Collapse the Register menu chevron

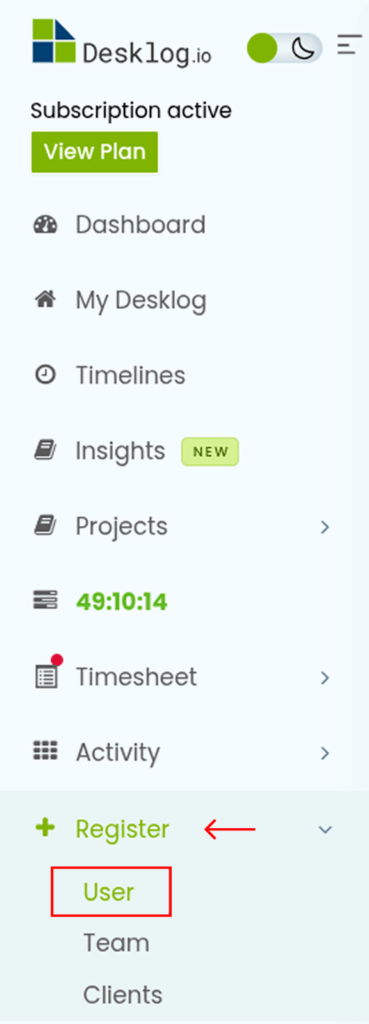325,830
